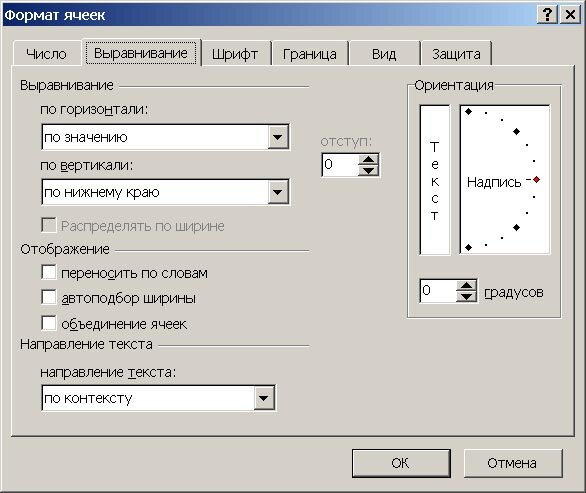
Task: Toggle the Распределять по ширине checkbox
Action: (49, 225)
